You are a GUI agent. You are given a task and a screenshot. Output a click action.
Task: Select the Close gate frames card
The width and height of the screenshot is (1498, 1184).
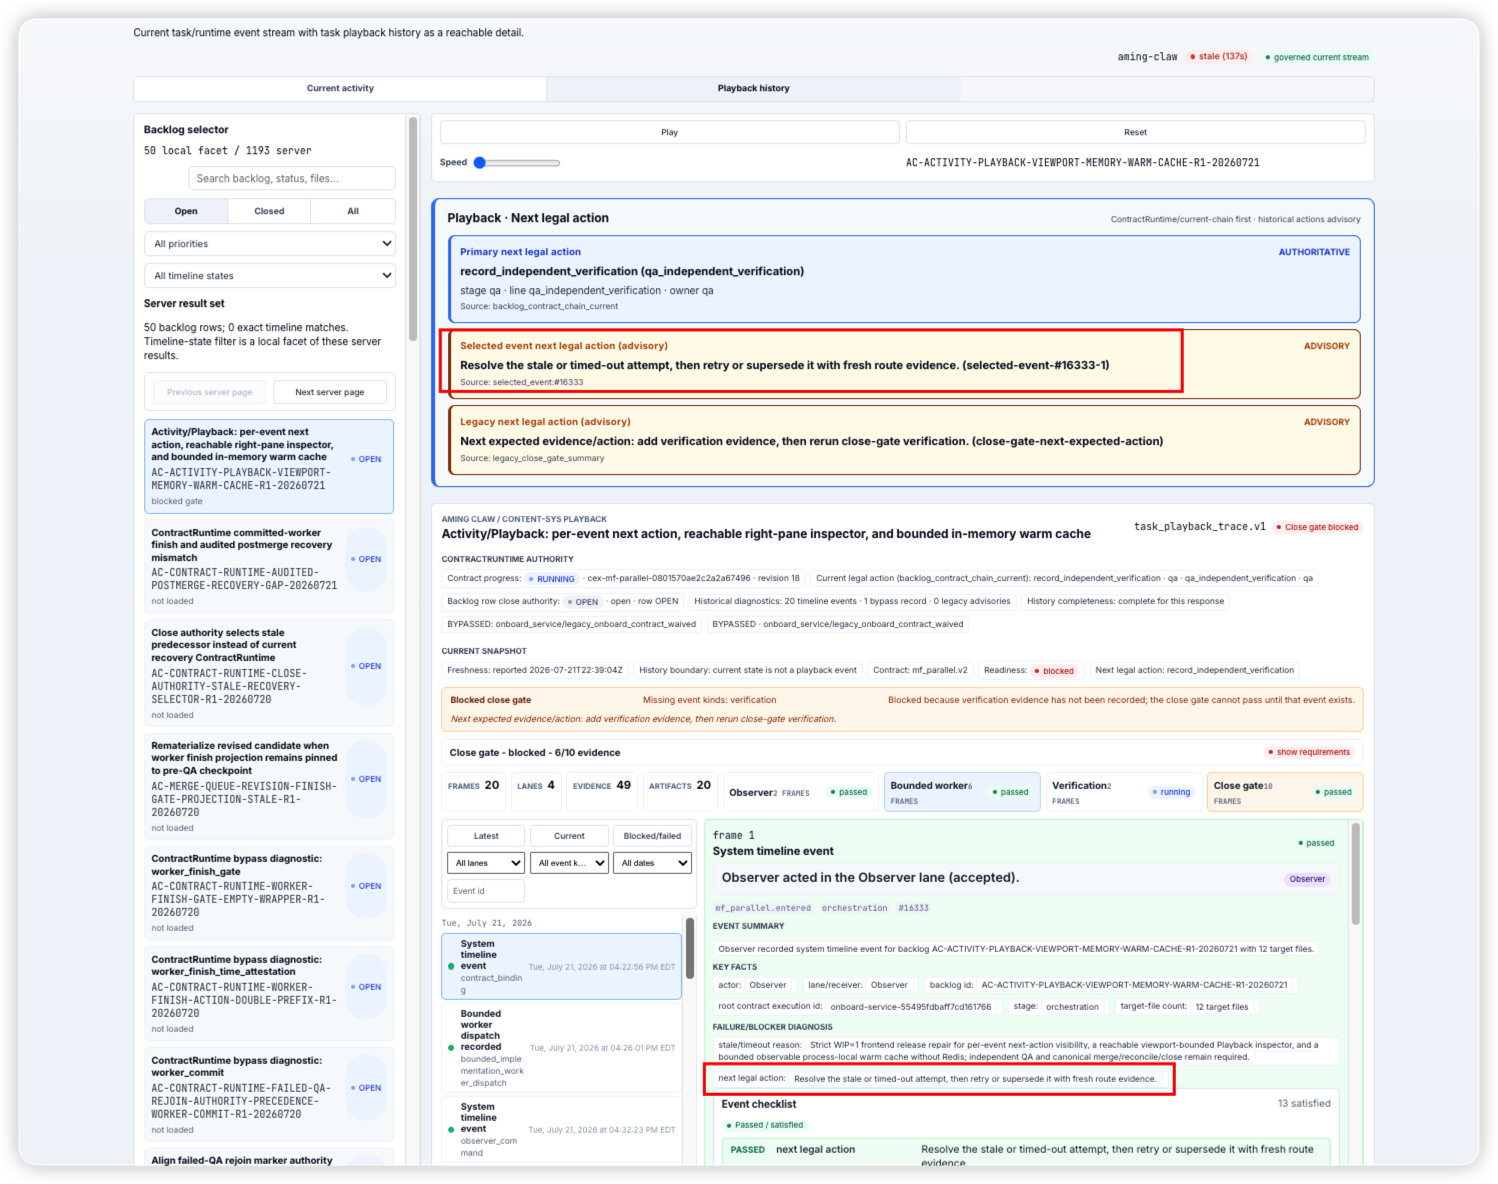tap(1285, 792)
